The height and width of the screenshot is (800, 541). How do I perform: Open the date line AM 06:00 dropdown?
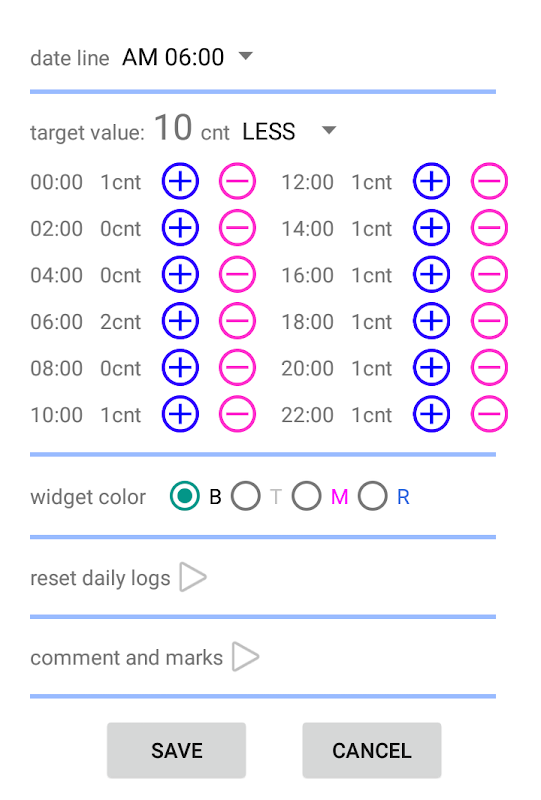click(187, 57)
